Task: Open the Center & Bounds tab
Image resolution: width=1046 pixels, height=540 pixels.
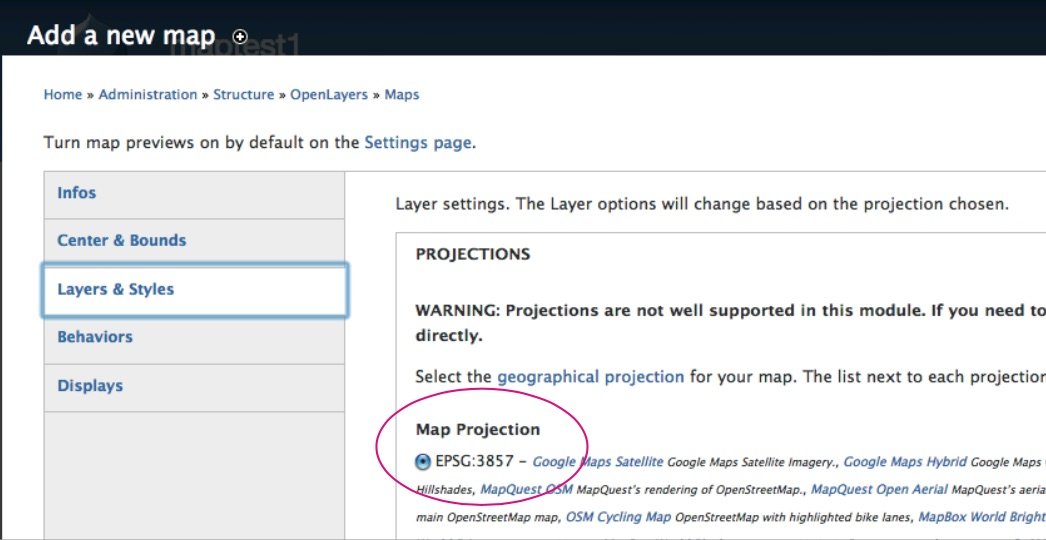Action: tap(122, 241)
